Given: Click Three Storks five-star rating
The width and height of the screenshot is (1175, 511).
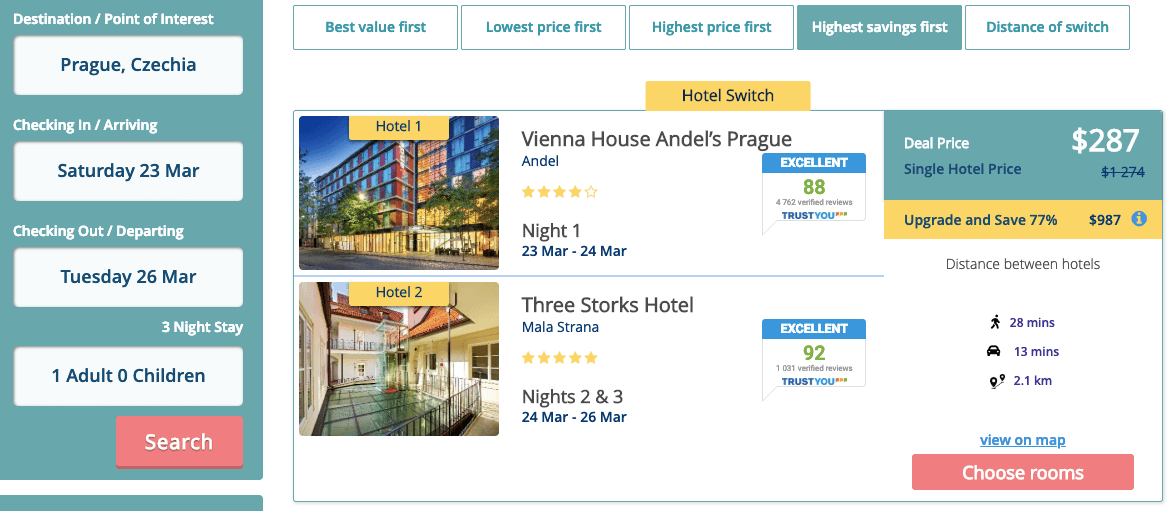Looking at the screenshot, I should (560, 357).
